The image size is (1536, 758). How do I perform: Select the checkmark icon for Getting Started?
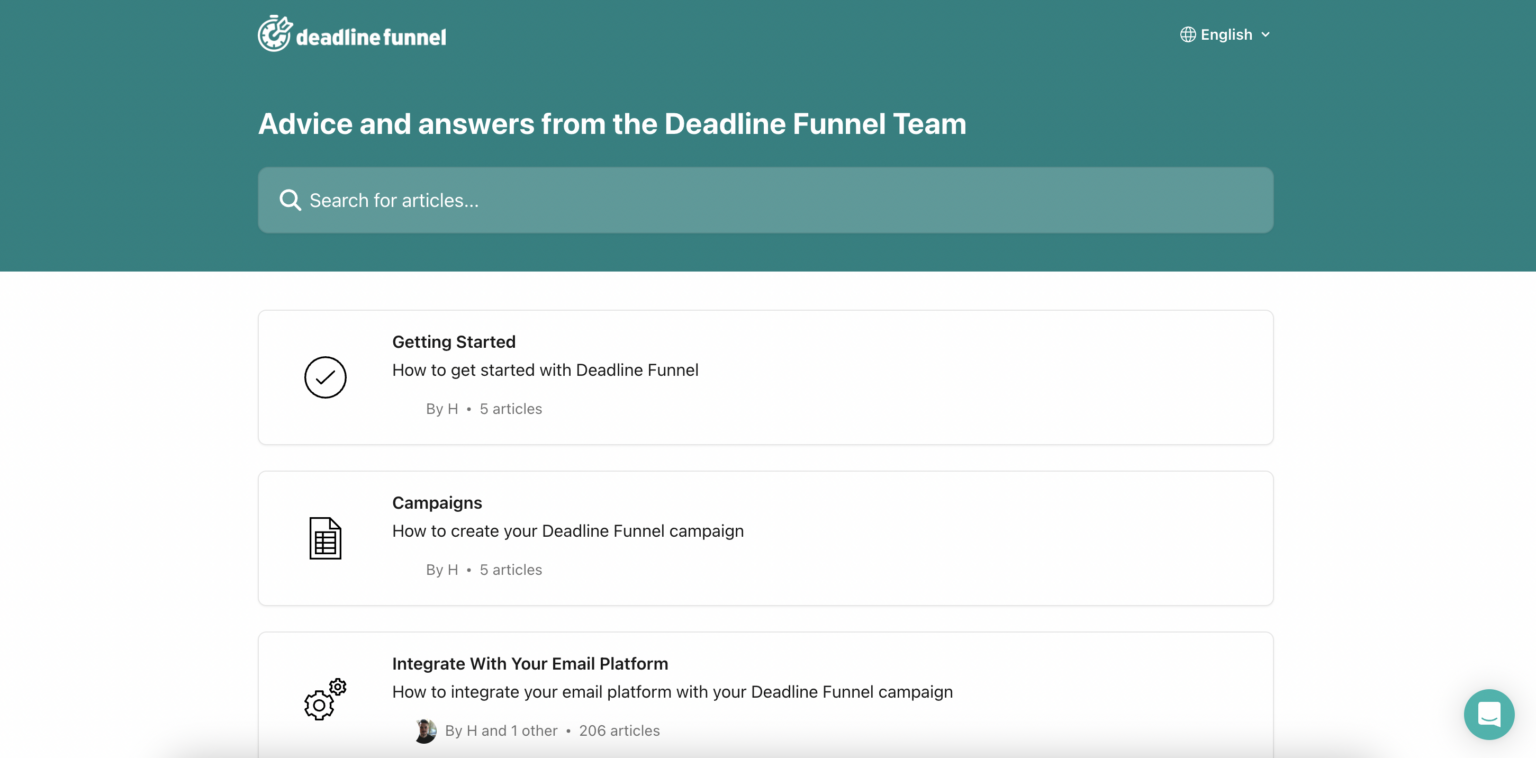click(x=325, y=377)
